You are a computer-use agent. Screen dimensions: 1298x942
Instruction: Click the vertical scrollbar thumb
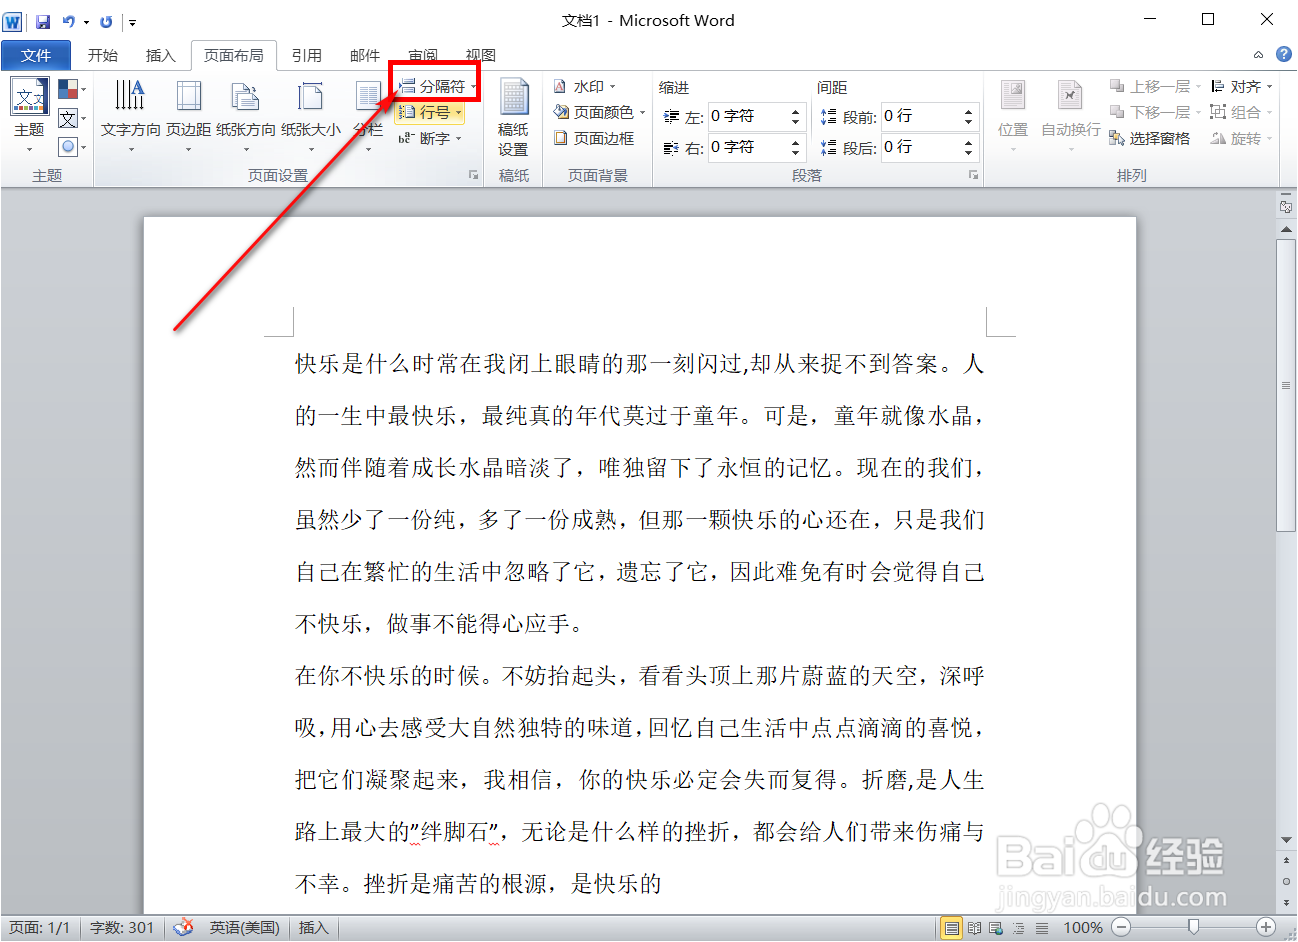1286,385
